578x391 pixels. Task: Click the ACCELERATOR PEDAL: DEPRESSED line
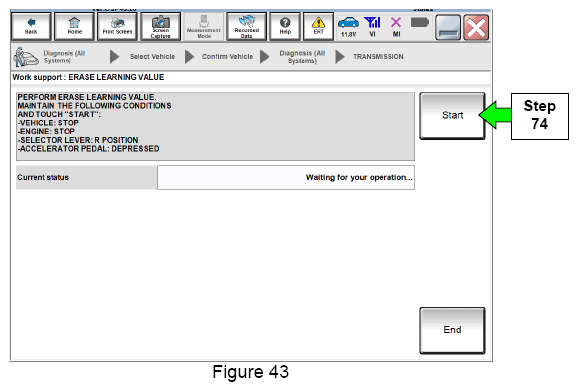coord(88,149)
